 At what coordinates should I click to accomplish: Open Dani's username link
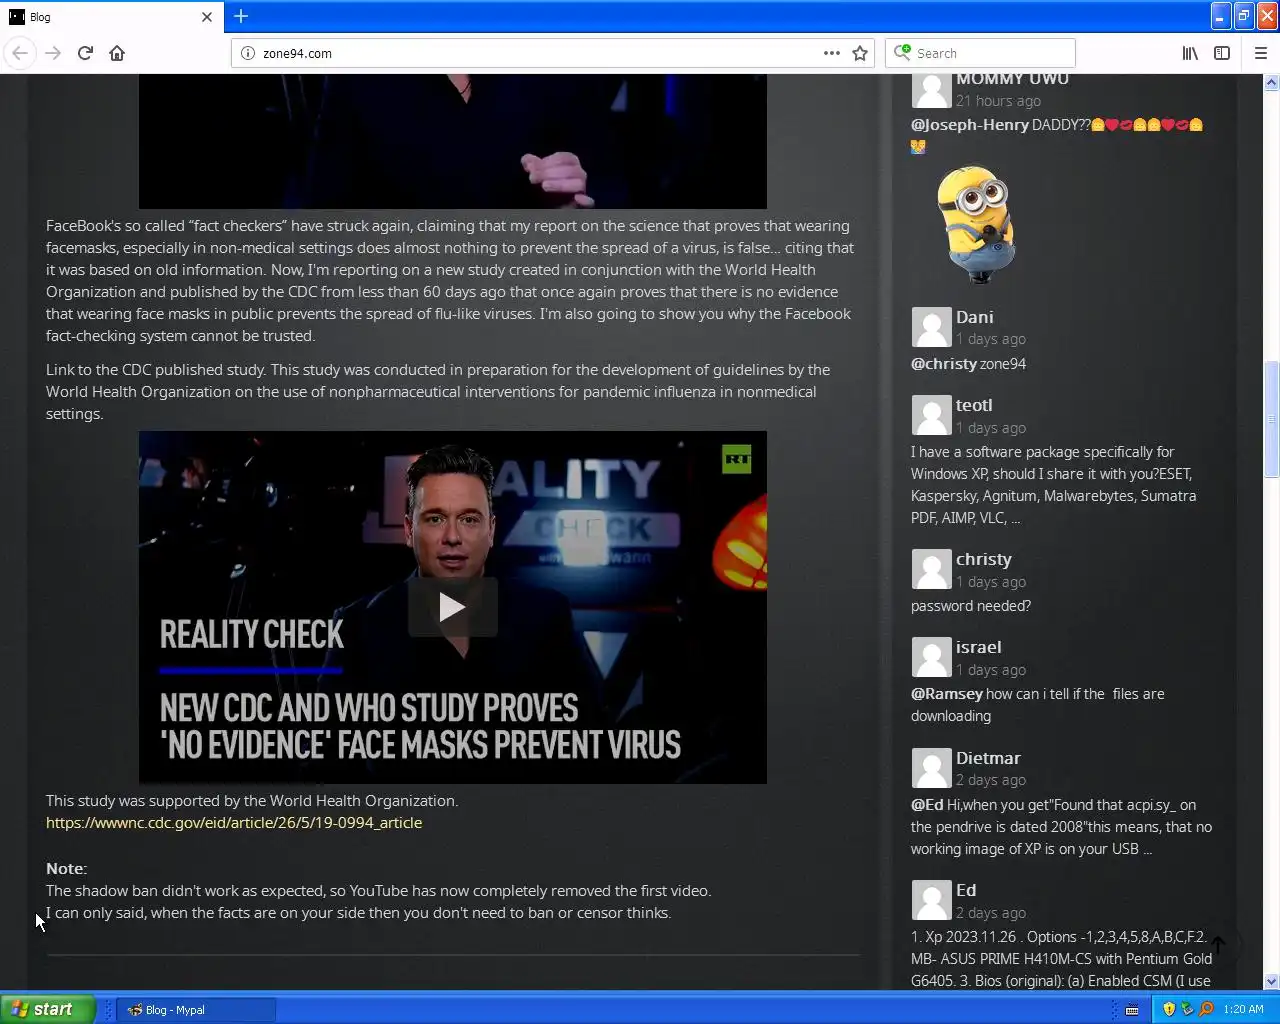975,317
